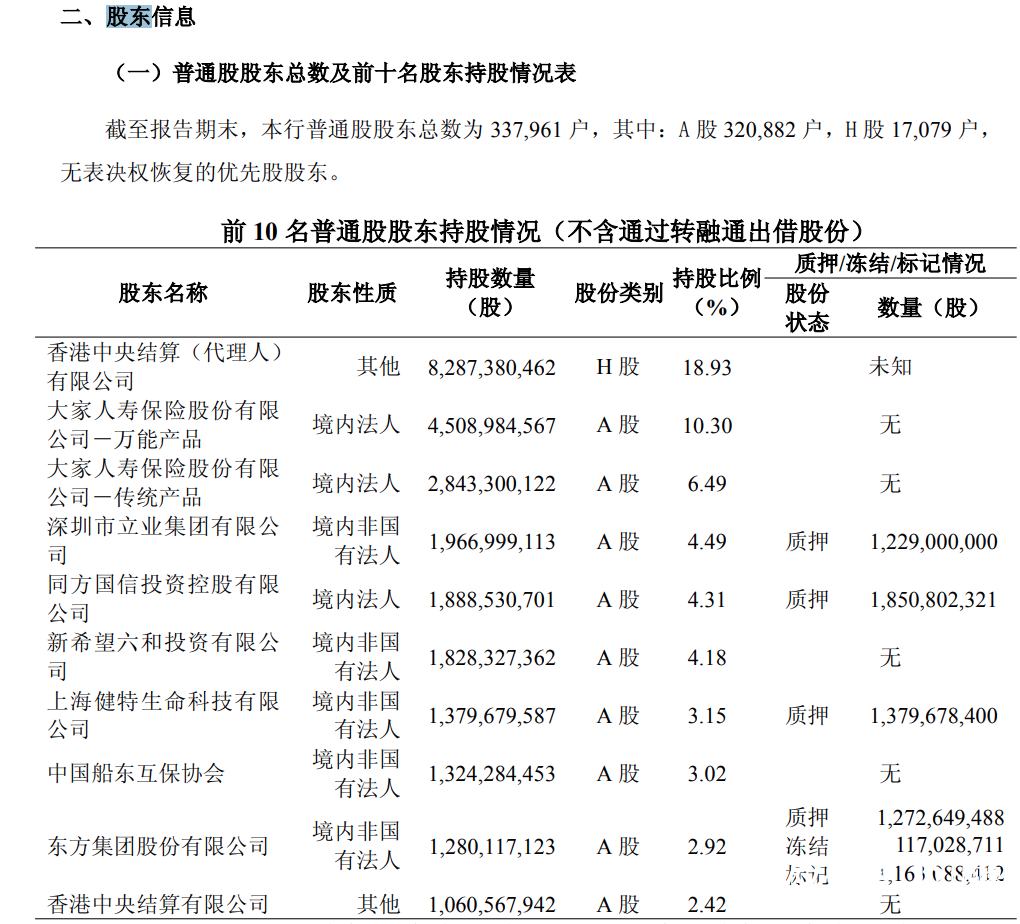Click the frozen amount "117,028,711"

pyautogui.click(x=950, y=845)
